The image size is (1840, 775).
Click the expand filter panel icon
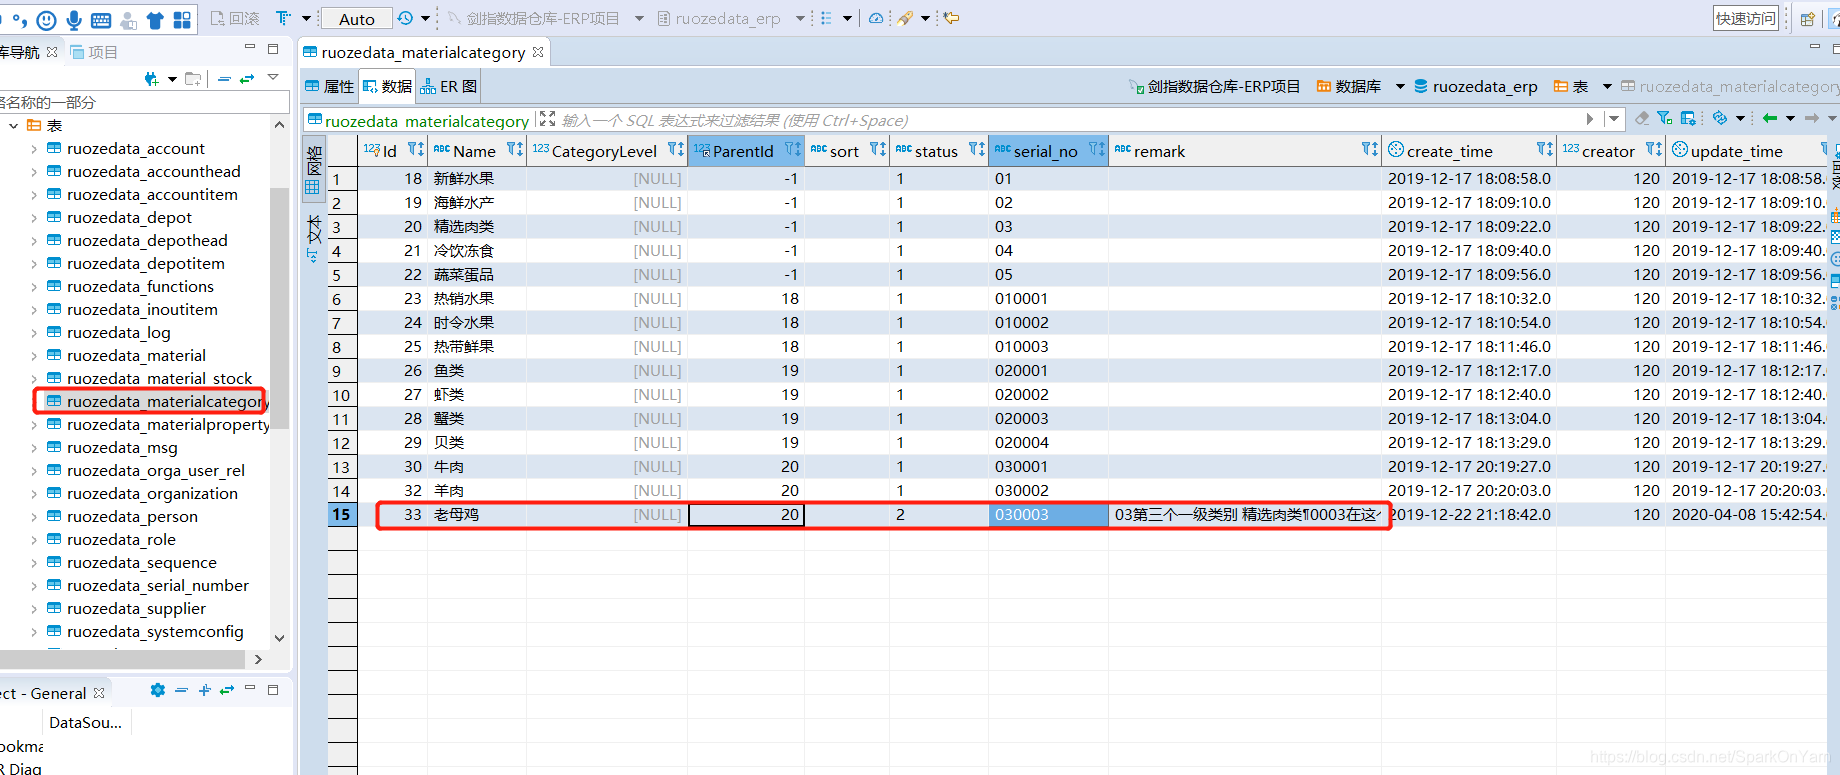[x=547, y=119]
